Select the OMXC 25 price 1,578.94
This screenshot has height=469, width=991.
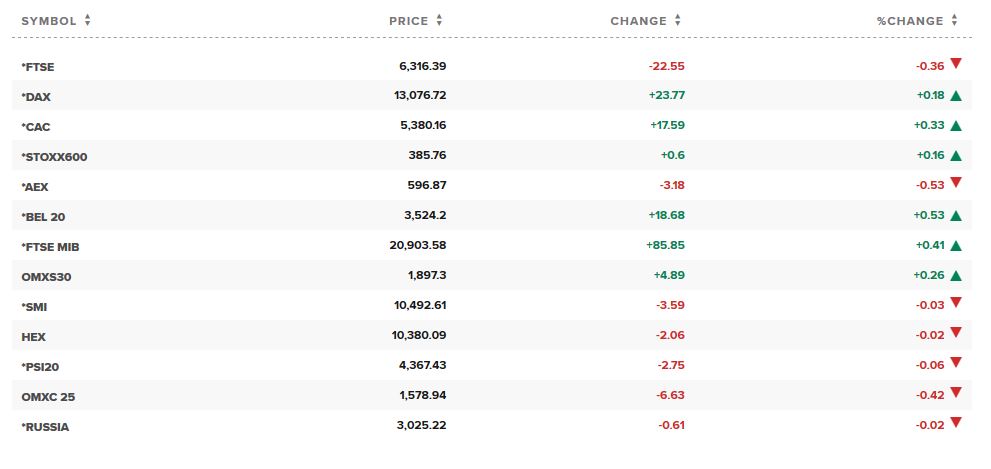[423, 395]
